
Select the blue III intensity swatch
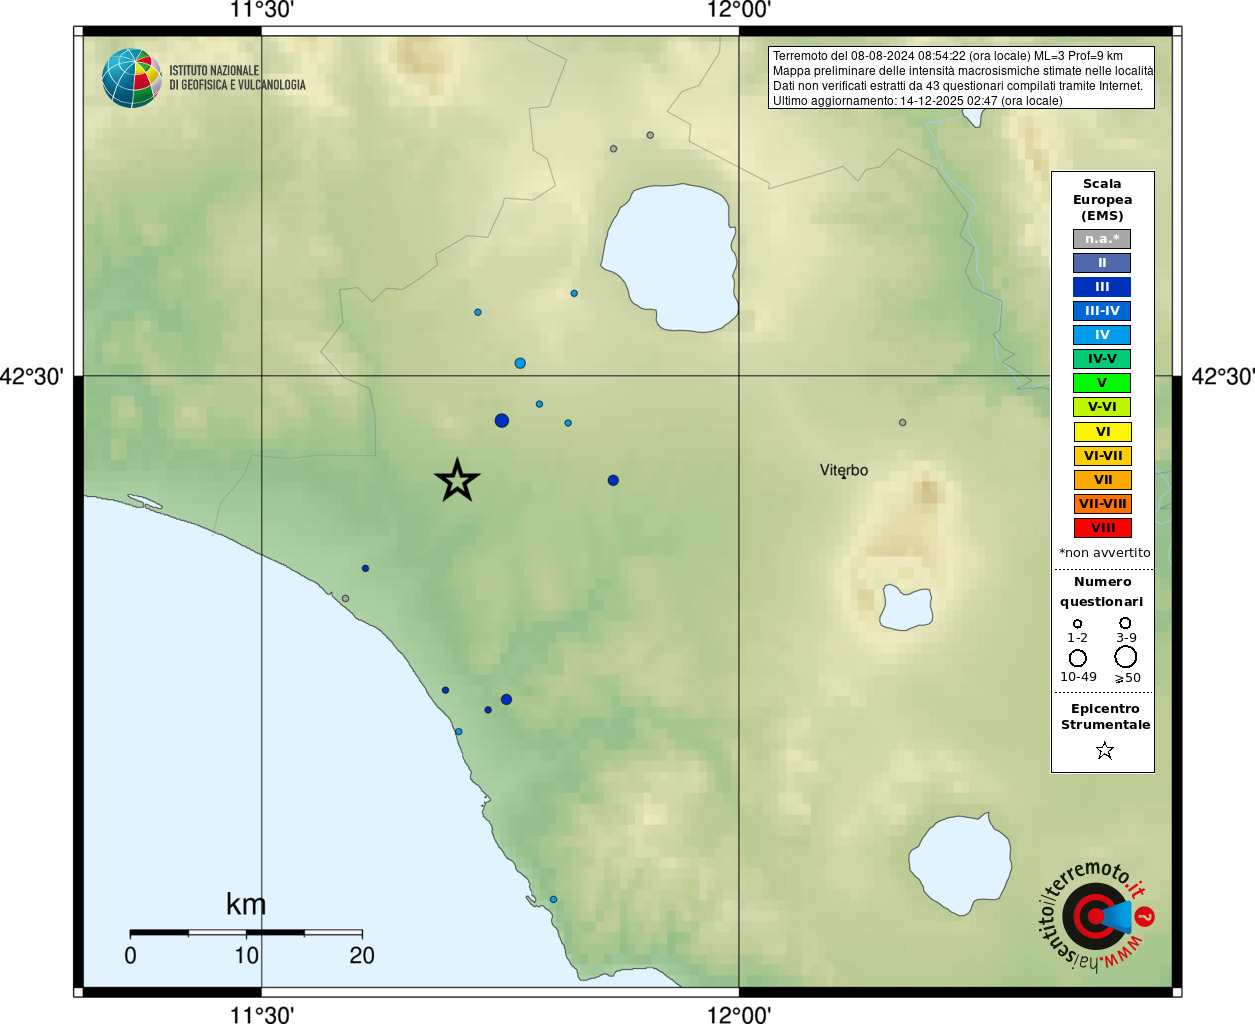(x=1102, y=287)
